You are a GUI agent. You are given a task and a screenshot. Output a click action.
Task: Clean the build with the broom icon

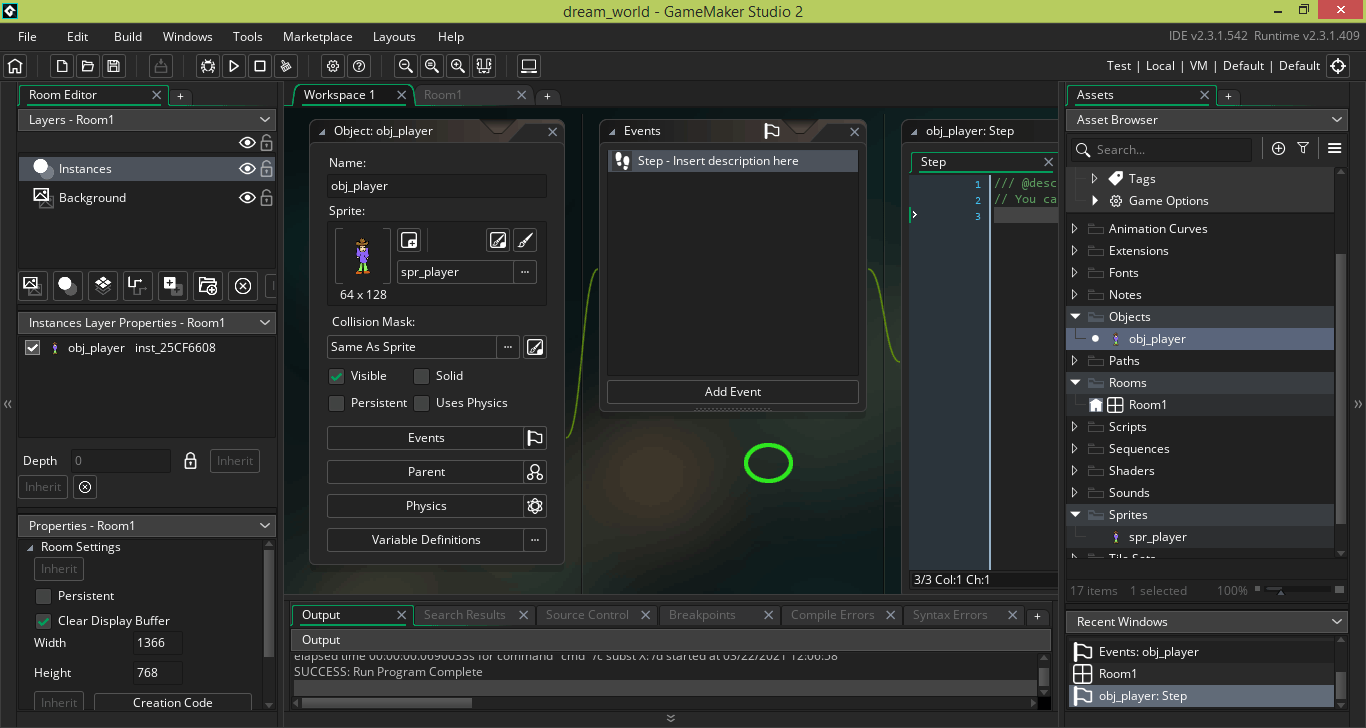(x=286, y=66)
